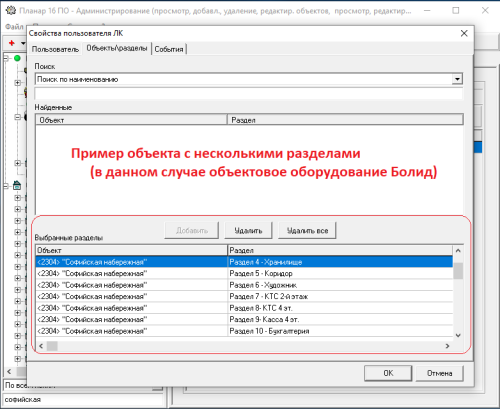Open the Пользователь tab
This screenshot has width=500, height=409.
(x=55, y=49)
